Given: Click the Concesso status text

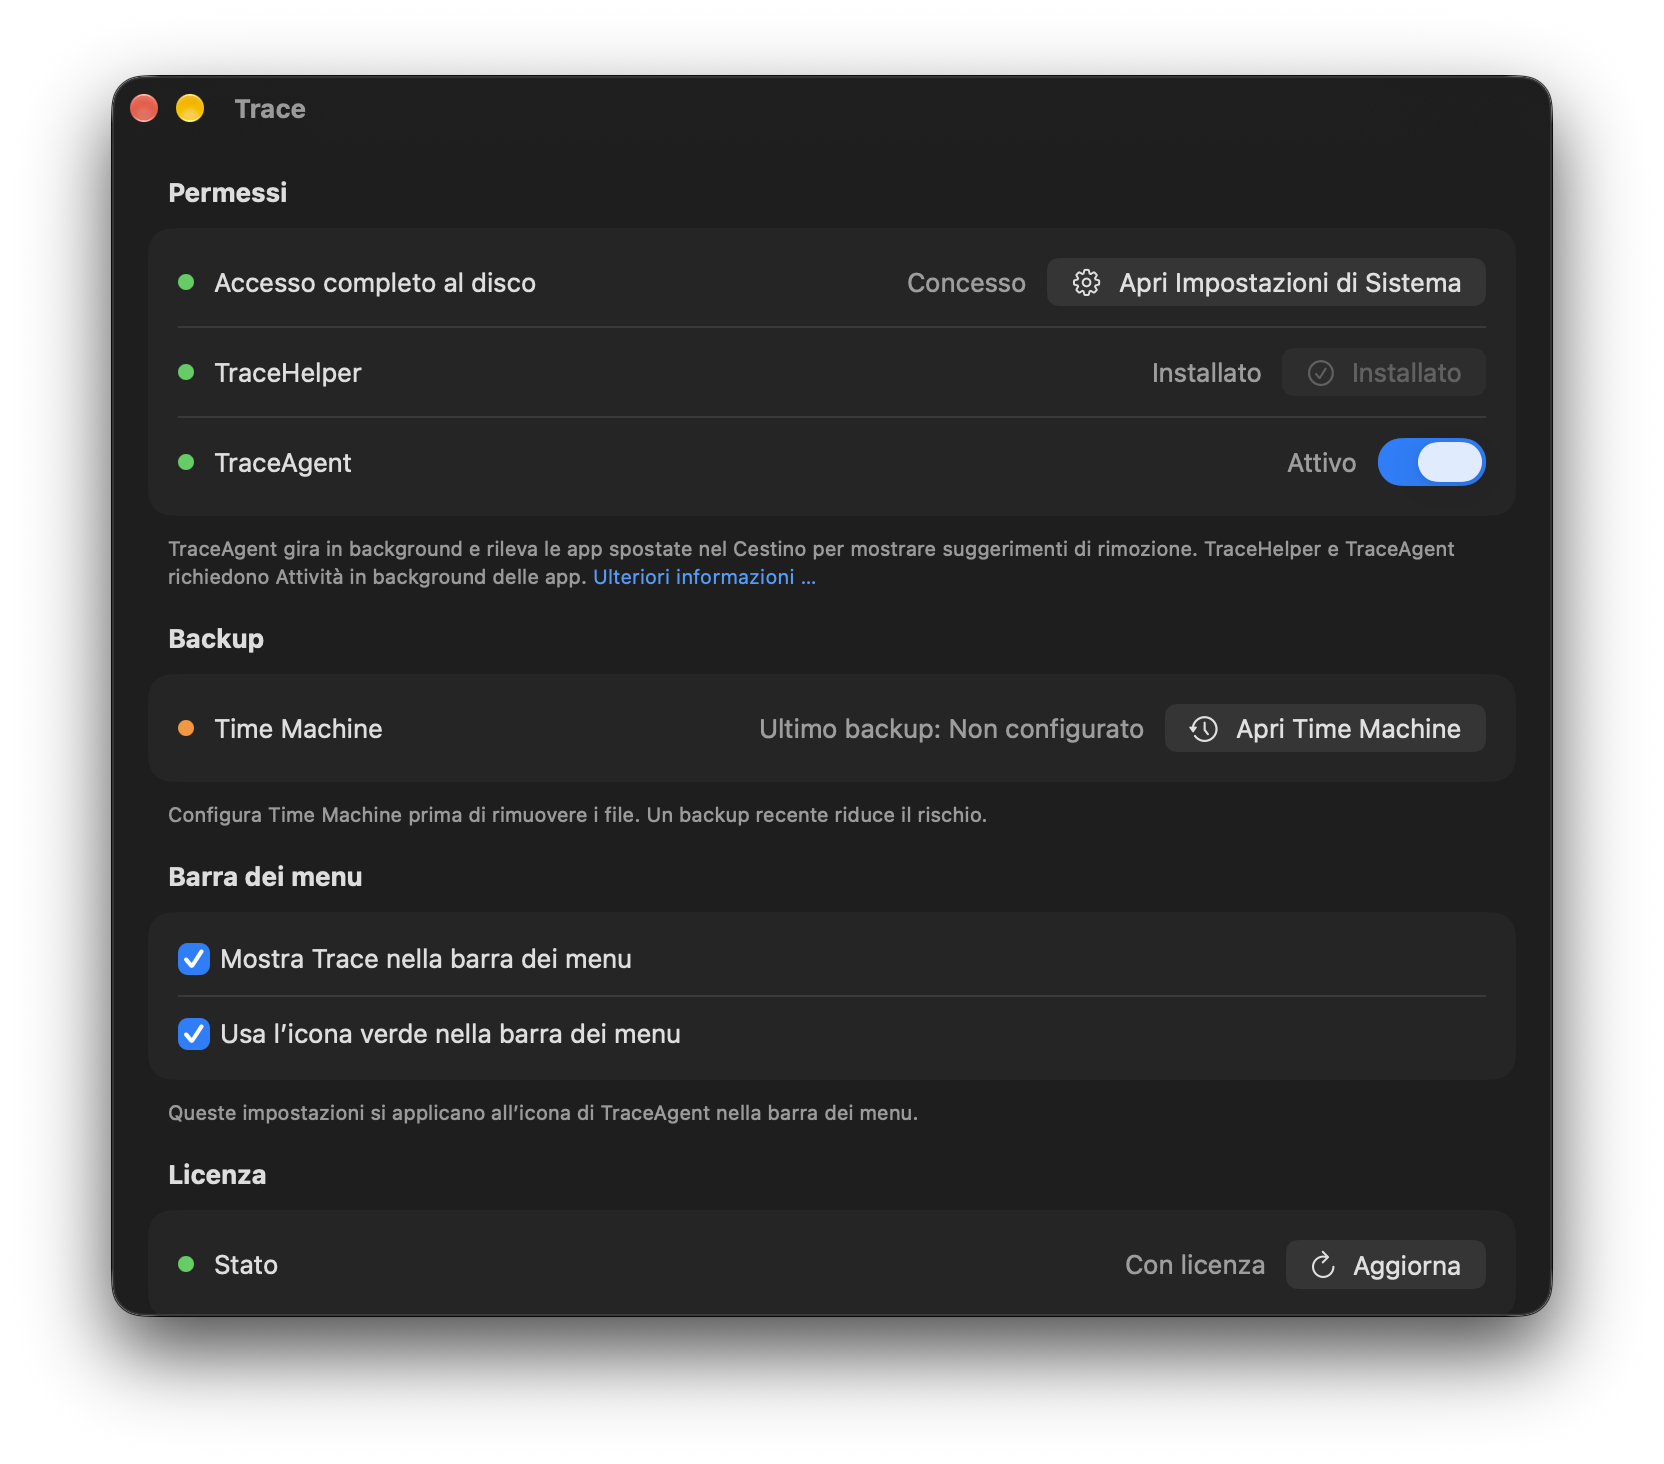Looking at the screenshot, I should click(x=966, y=283).
